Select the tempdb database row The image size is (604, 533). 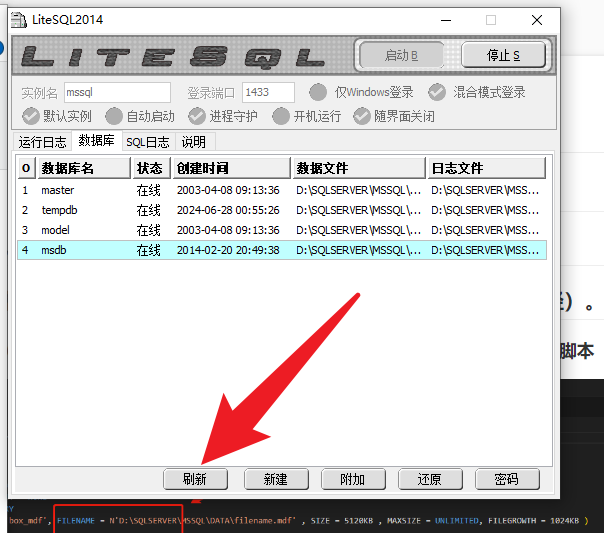(282, 210)
